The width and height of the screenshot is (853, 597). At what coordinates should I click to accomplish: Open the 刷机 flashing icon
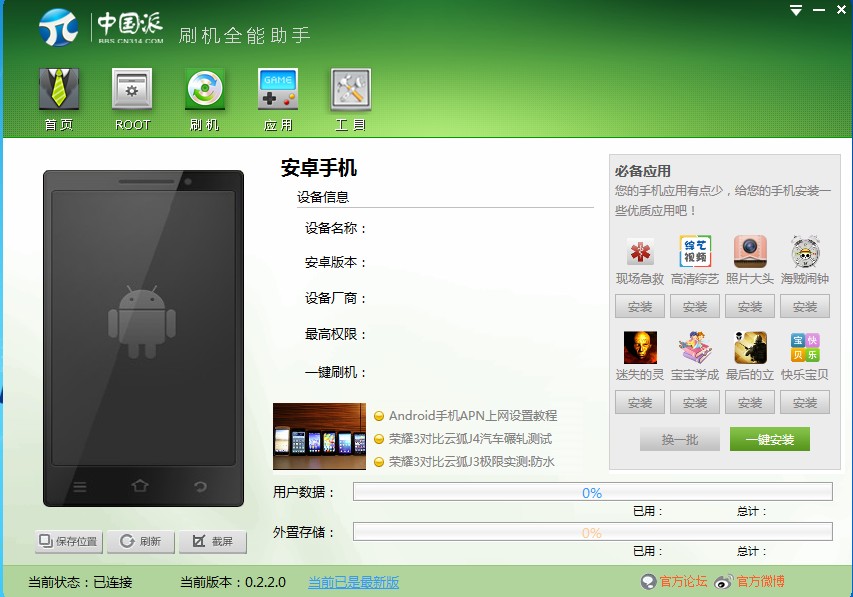(205, 88)
